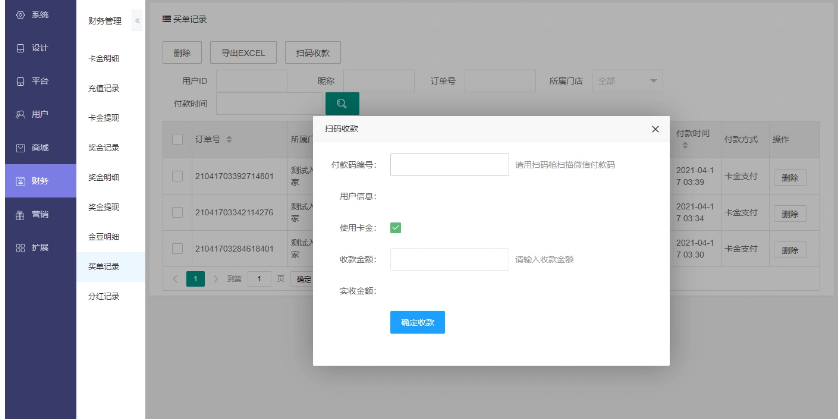Image resolution: width=839 pixels, height=419 pixels.
Task: Click the green search magnifier button
Action: pos(341,103)
